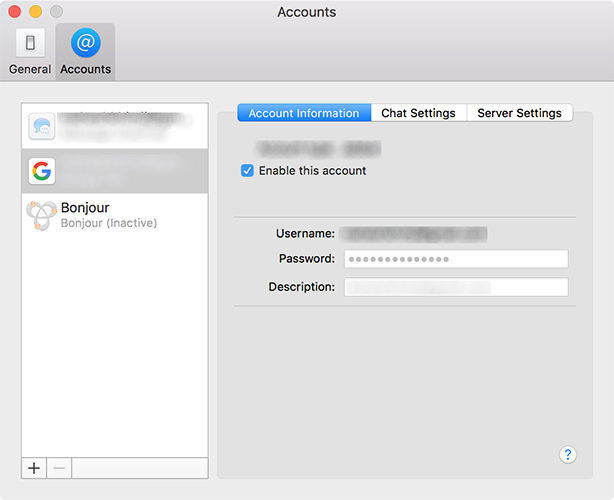Close the Accounts window with red button
This screenshot has width=614, height=500.
tap(15, 13)
